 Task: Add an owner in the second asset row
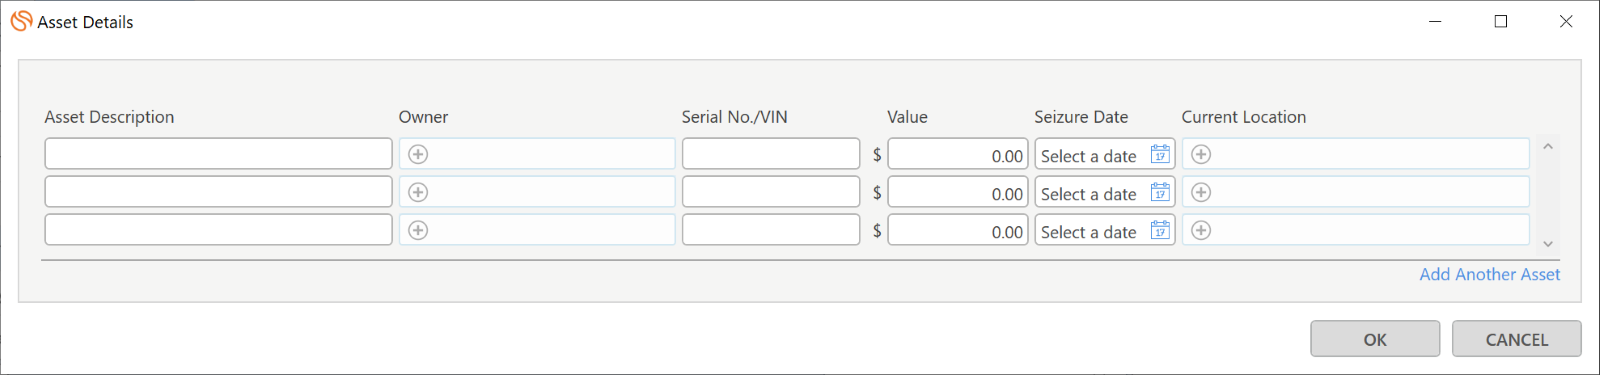(x=418, y=192)
